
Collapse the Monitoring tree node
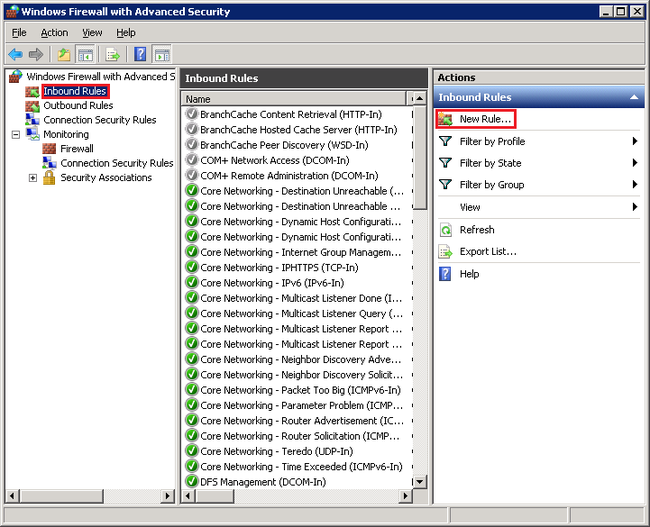[16, 134]
